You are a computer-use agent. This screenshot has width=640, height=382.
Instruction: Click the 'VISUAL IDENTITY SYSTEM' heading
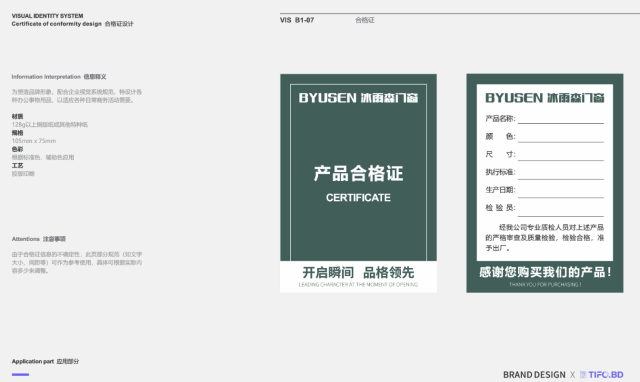[x=47, y=16]
